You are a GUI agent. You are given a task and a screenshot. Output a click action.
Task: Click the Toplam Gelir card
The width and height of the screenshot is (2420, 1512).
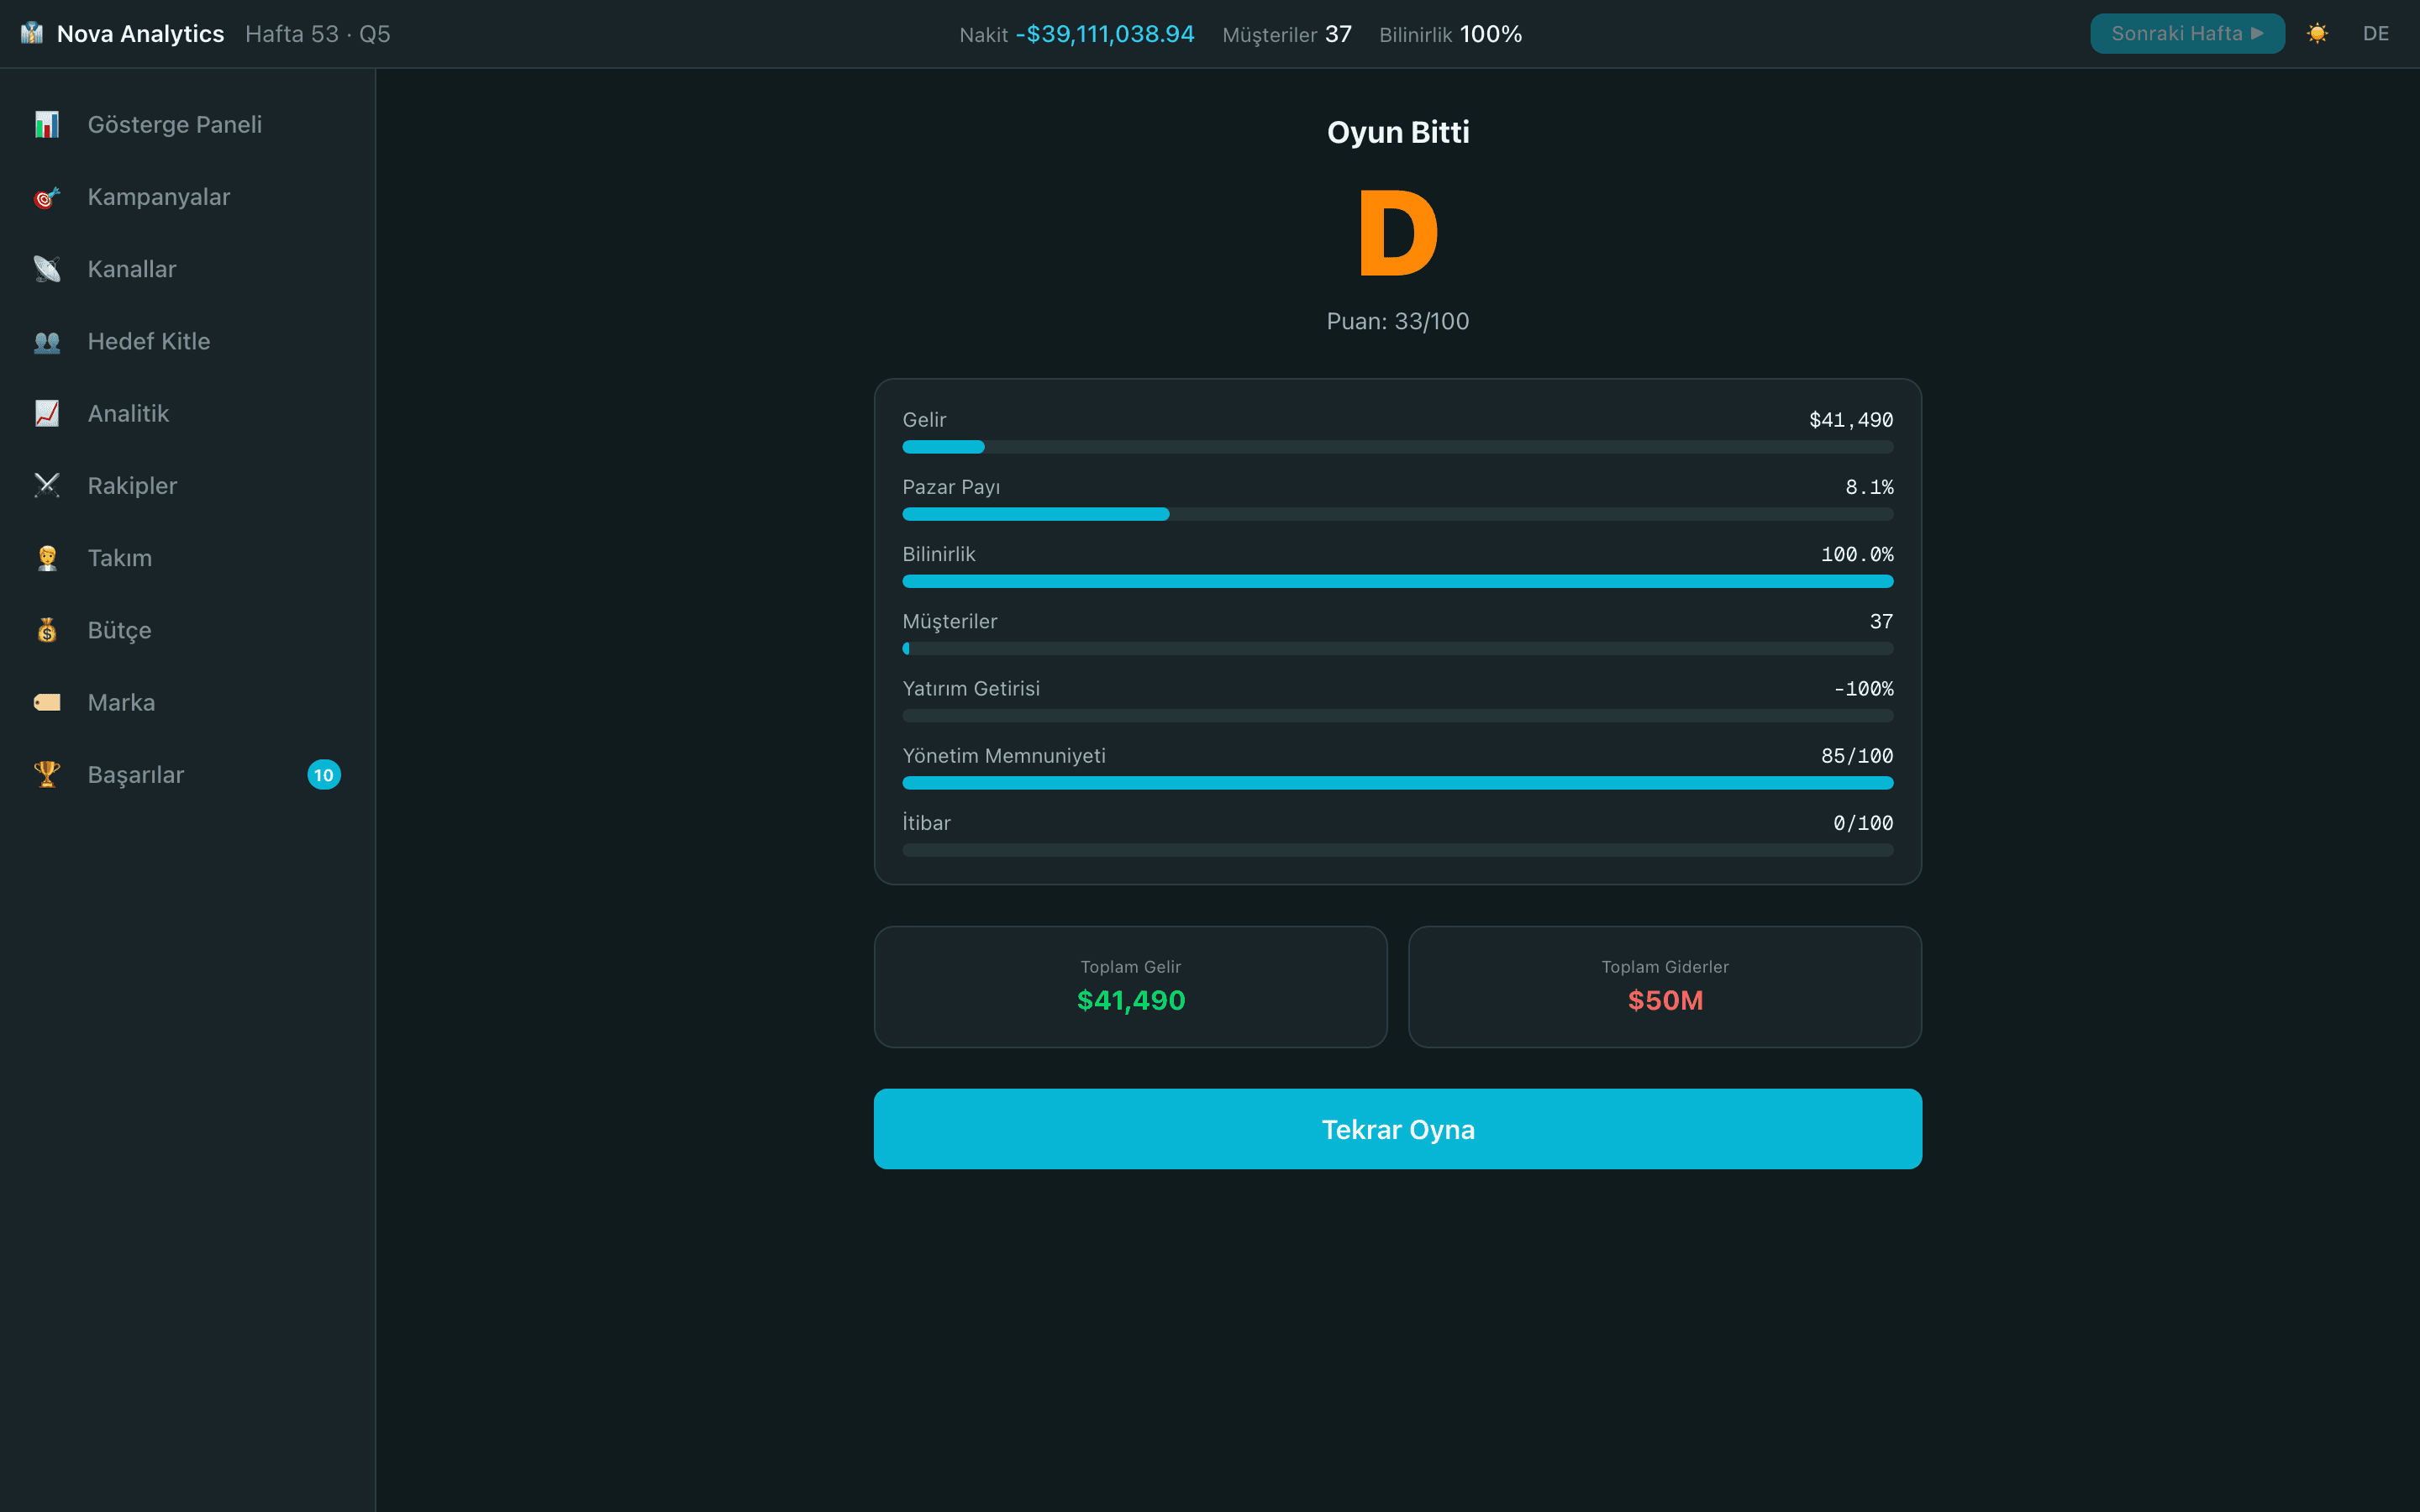point(1130,987)
